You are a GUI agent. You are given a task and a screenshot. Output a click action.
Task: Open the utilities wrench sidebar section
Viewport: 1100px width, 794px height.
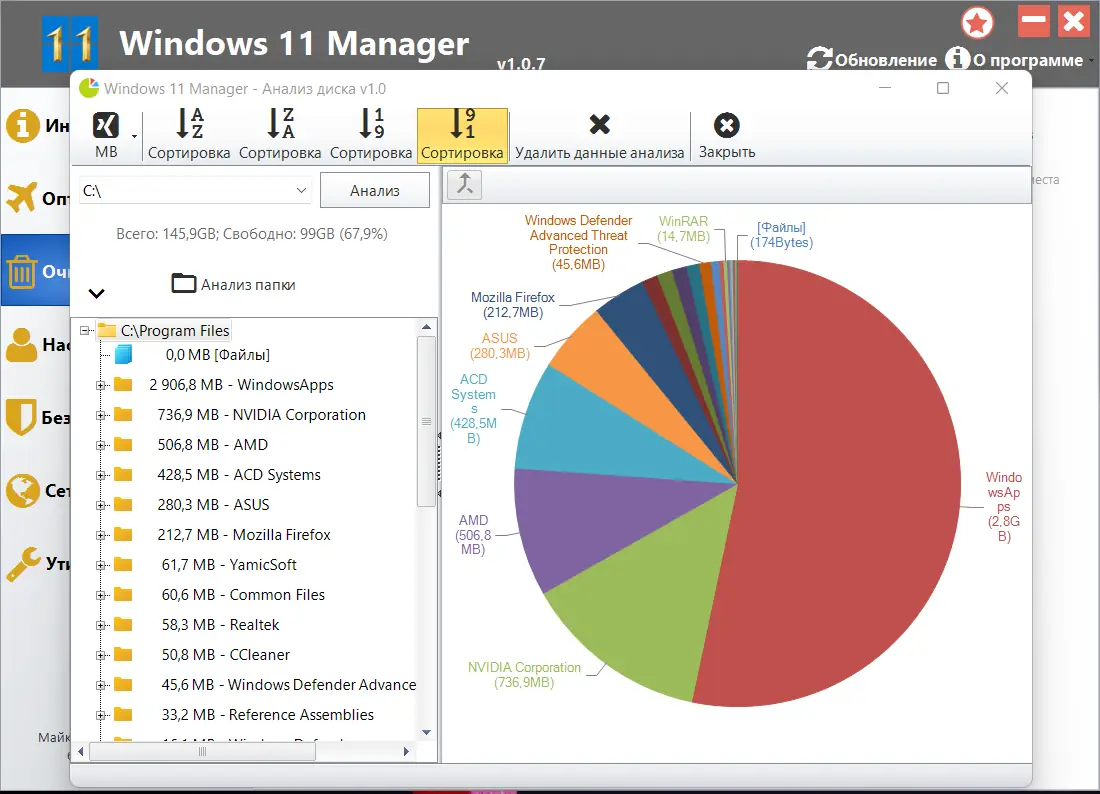click(x=35, y=563)
